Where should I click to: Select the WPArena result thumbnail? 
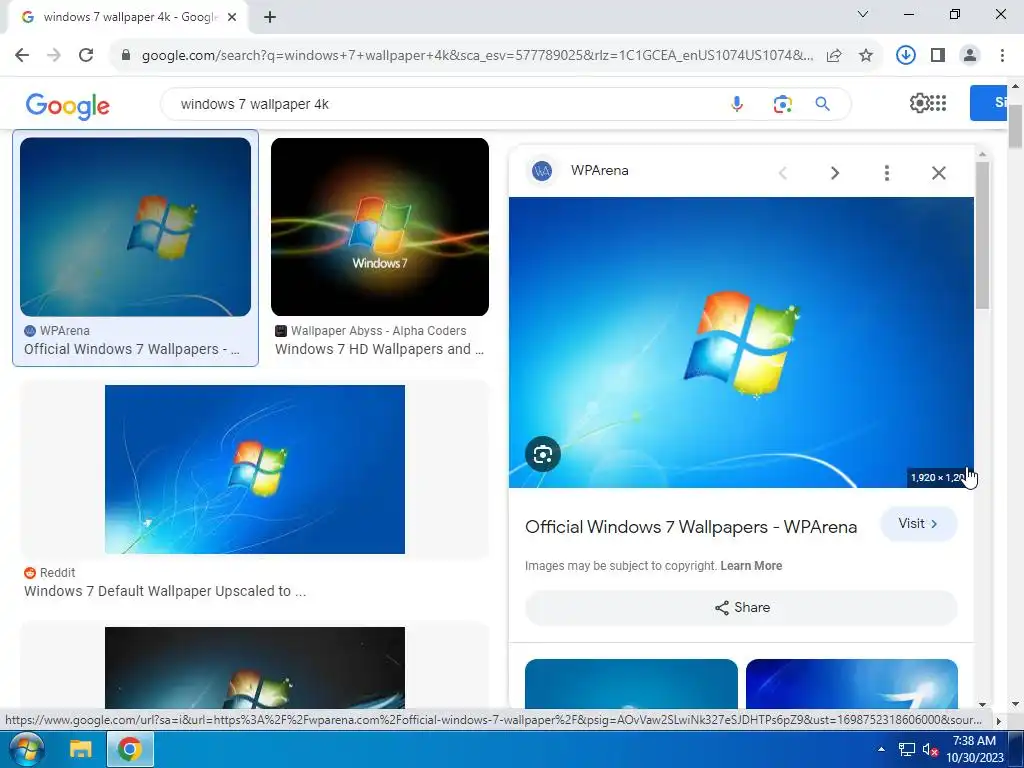135,227
